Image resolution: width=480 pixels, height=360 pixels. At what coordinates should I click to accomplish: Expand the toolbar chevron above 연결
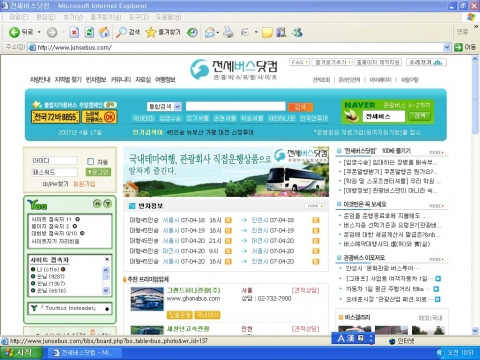point(476,26)
